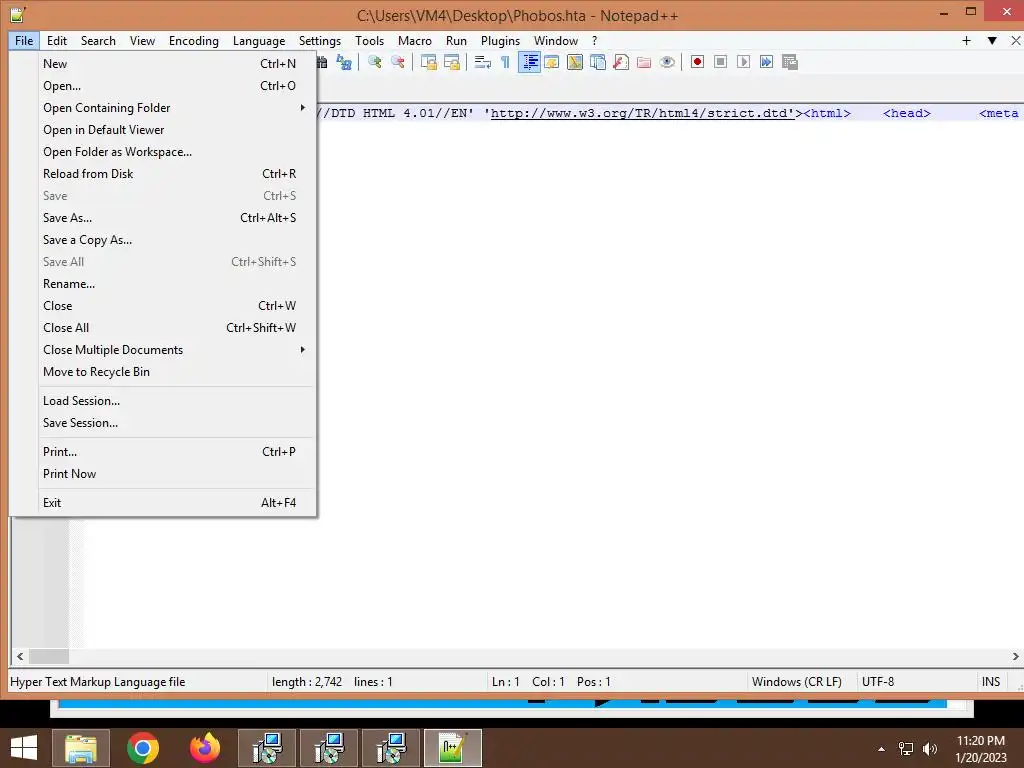Click the plus icon in the menu bar
This screenshot has width=1024, height=768.
967,40
